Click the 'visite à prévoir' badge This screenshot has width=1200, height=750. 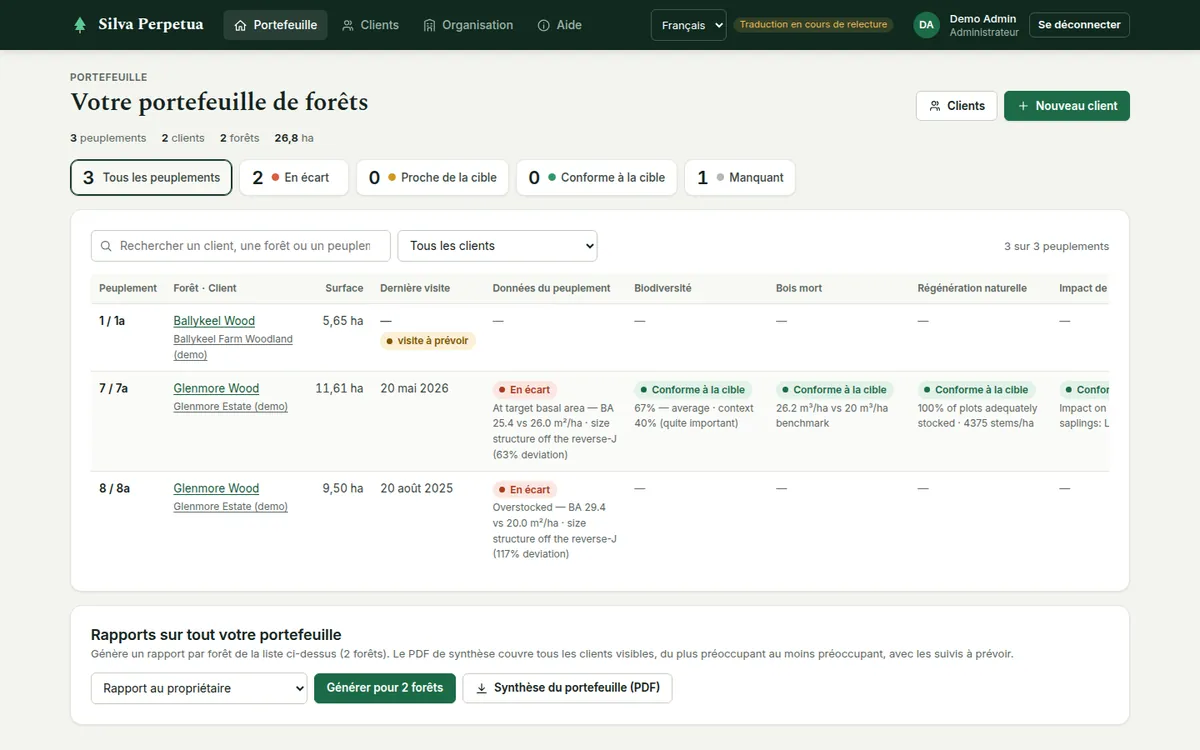tap(427, 341)
